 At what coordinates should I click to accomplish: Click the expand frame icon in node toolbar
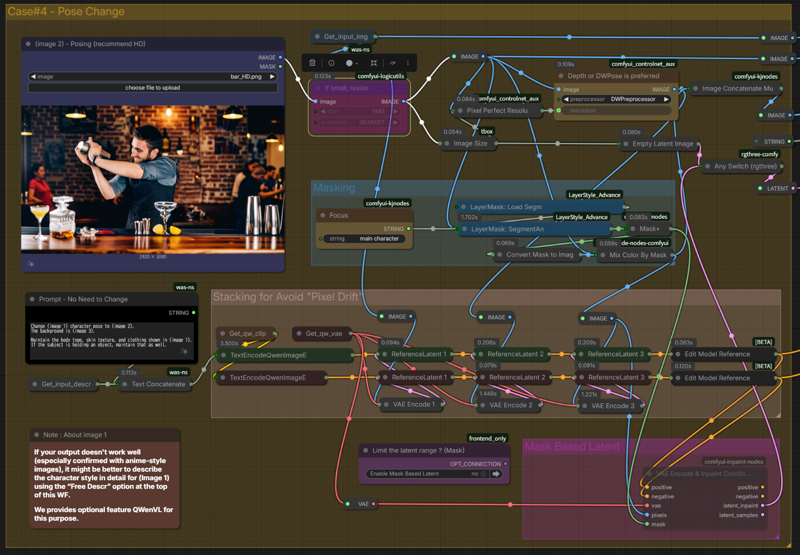pos(373,63)
